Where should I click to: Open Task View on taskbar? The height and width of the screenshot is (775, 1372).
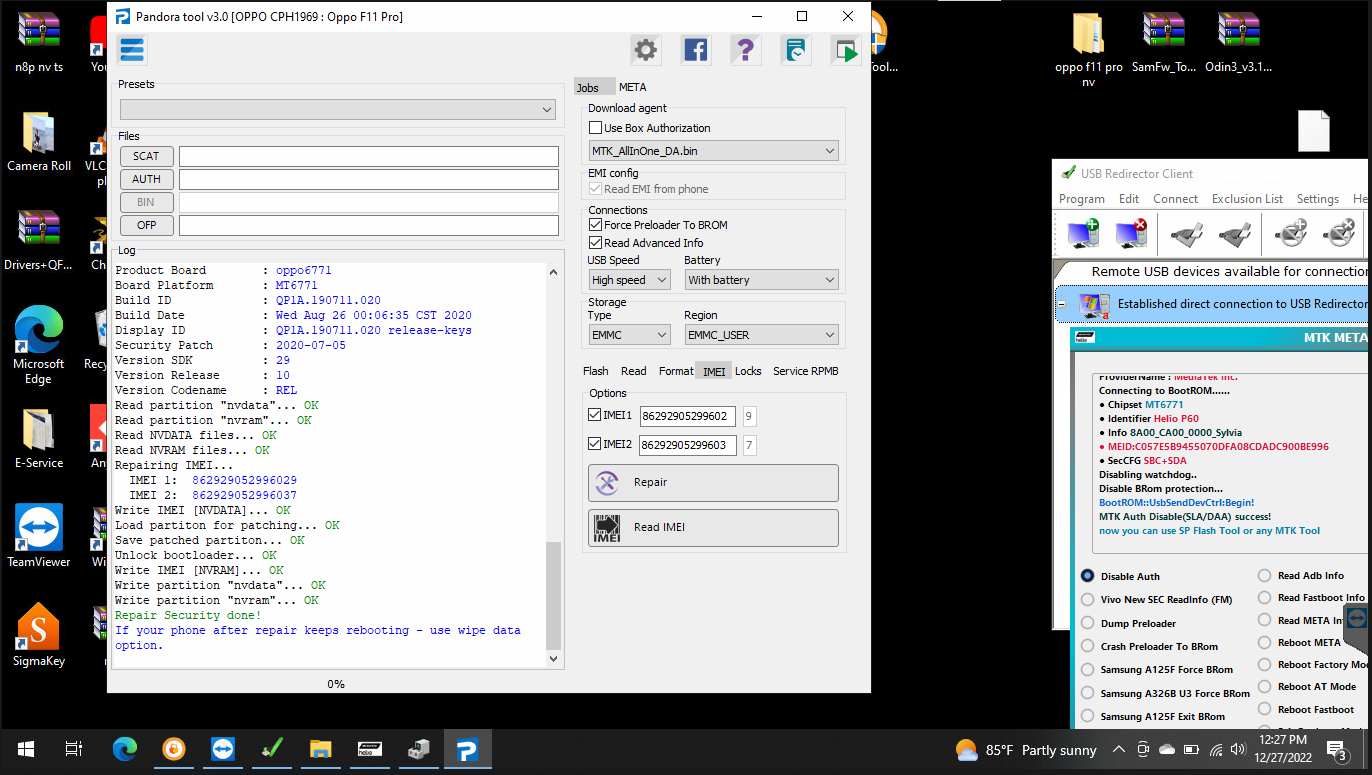pos(73,749)
